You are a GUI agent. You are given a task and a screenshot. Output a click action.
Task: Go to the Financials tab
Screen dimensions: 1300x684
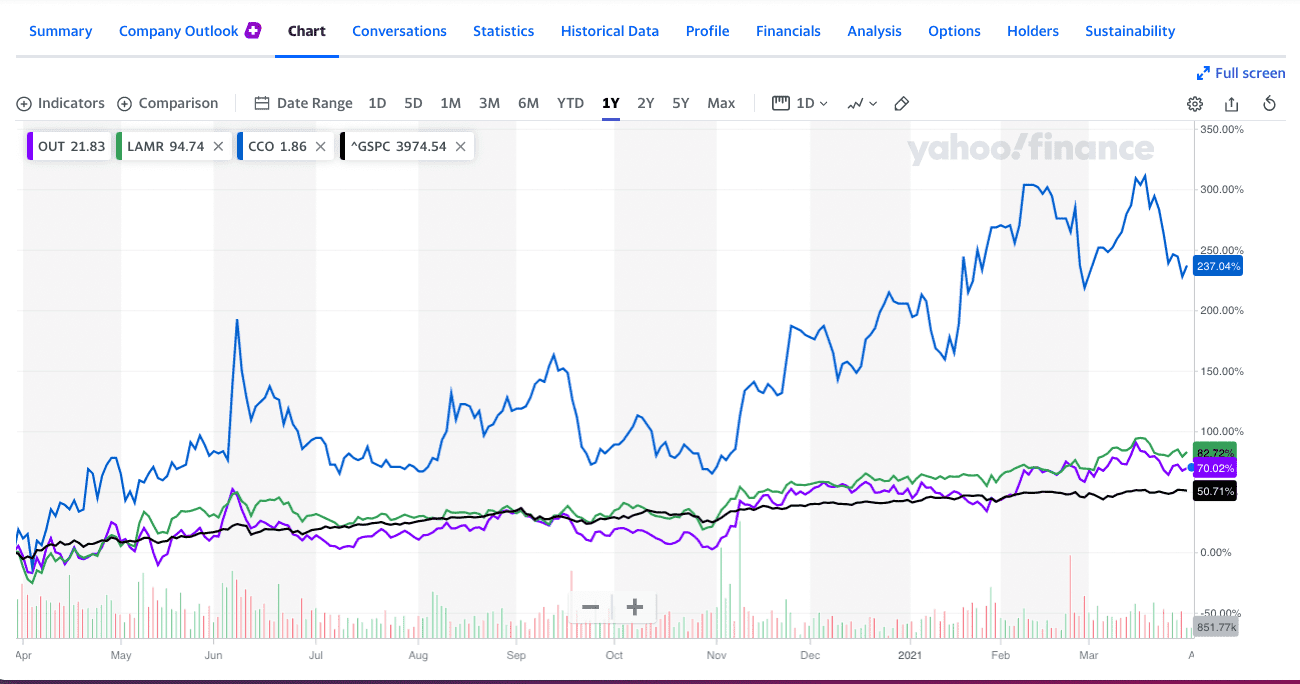pyautogui.click(x=788, y=31)
